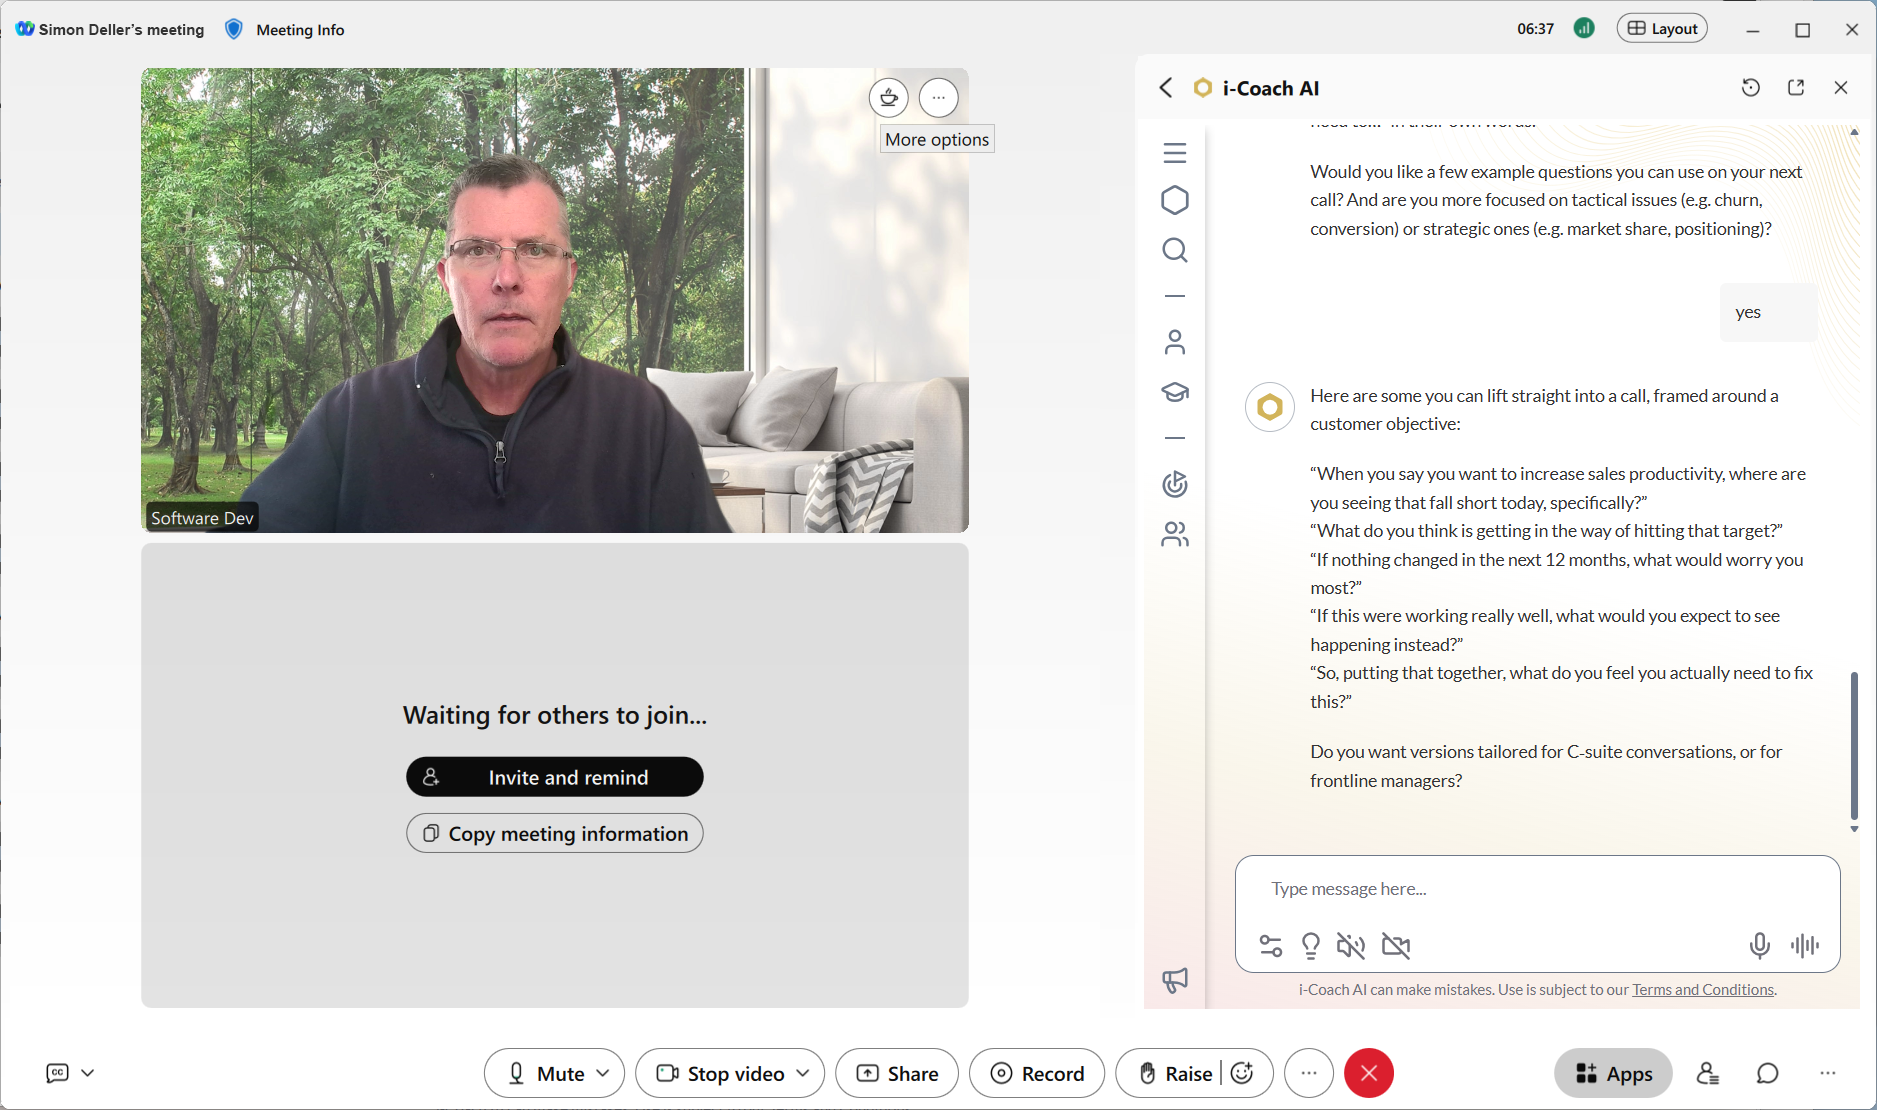
Task: Open the i-Coach hamburger menu
Action: pos(1175,153)
